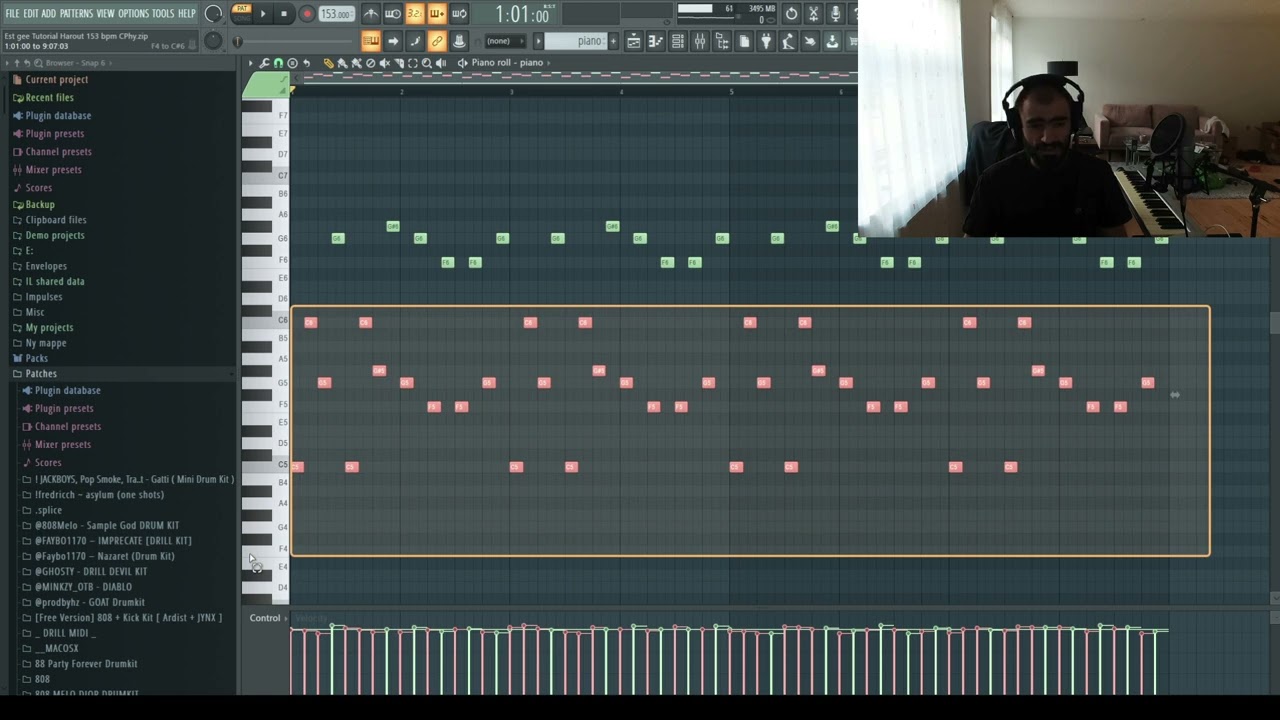Expand the Current project folder
The width and height of the screenshot is (1280, 720).
[57, 79]
